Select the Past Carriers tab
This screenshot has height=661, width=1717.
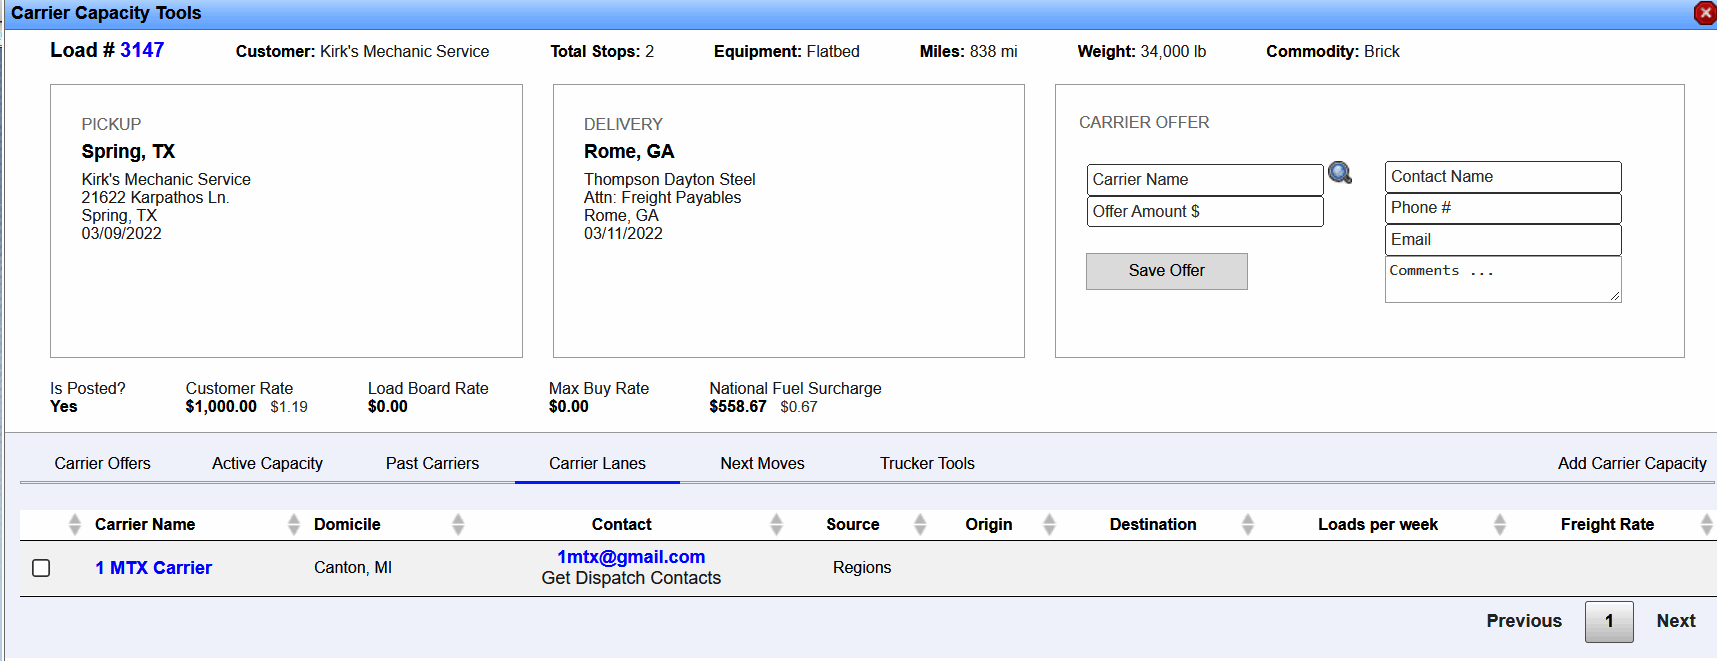(x=432, y=464)
